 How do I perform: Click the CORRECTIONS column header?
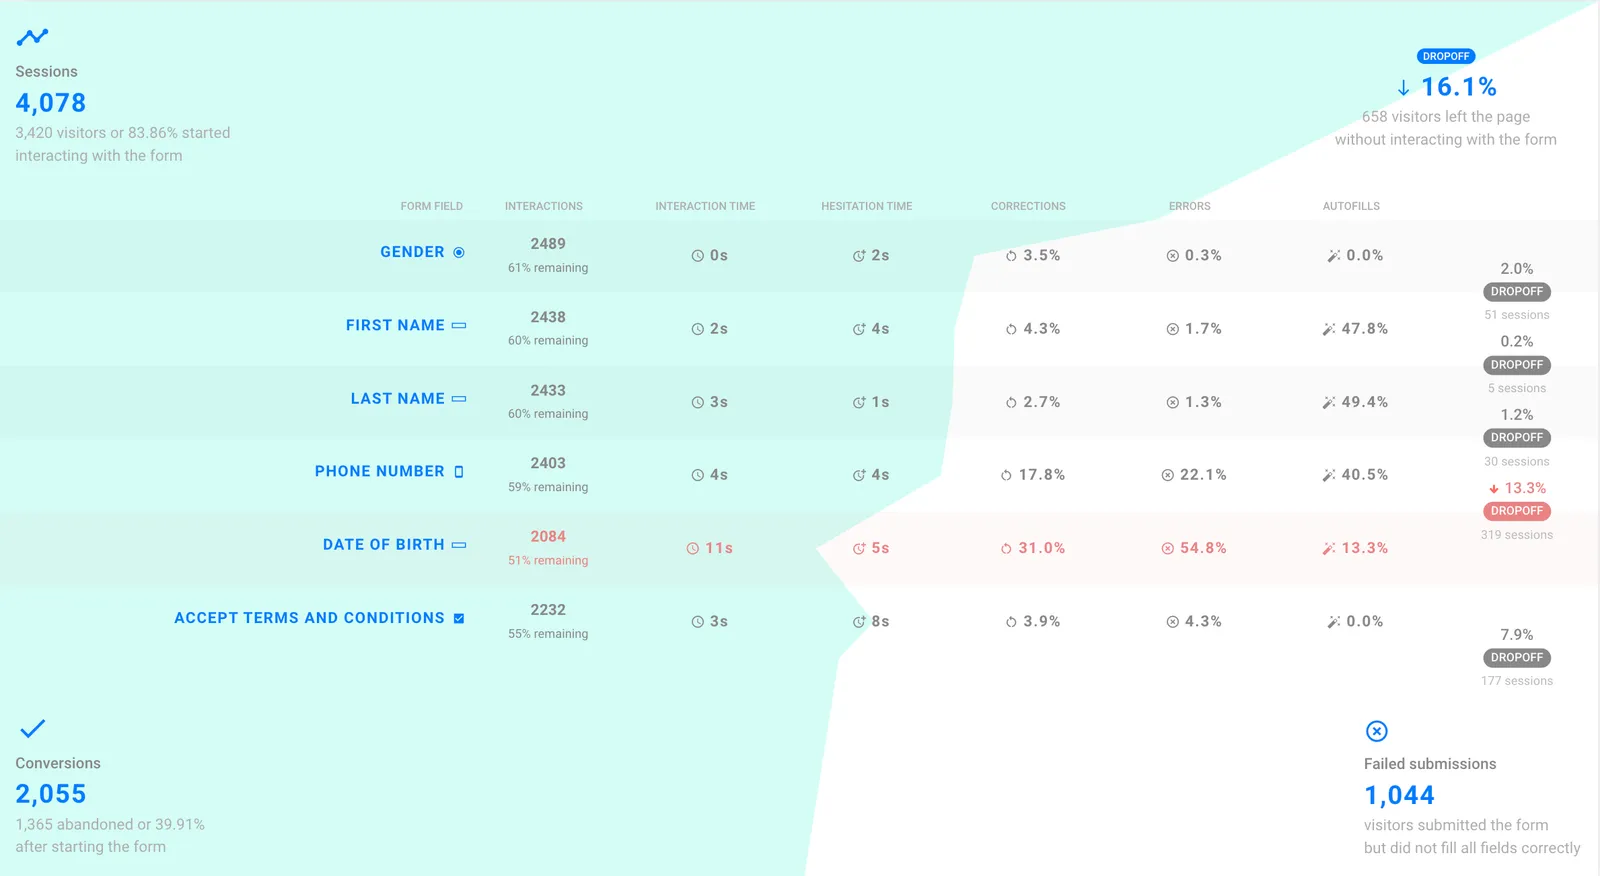point(1028,206)
